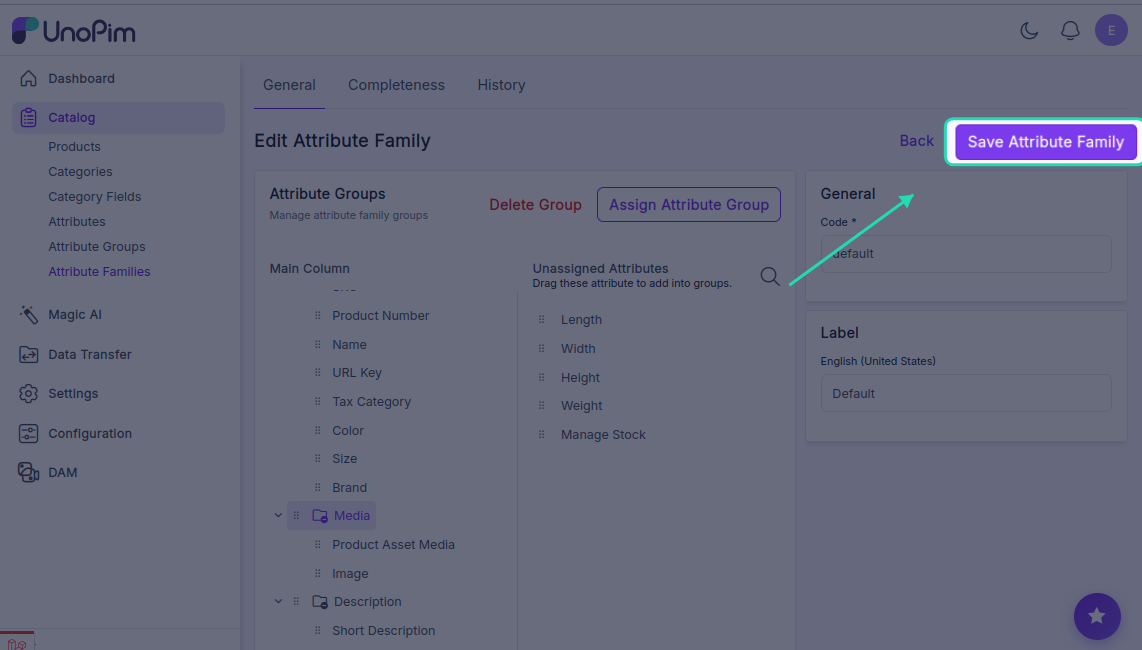Click drag handle beside Media group
This screenshot has width=1142, height=650.
(296, 515)
